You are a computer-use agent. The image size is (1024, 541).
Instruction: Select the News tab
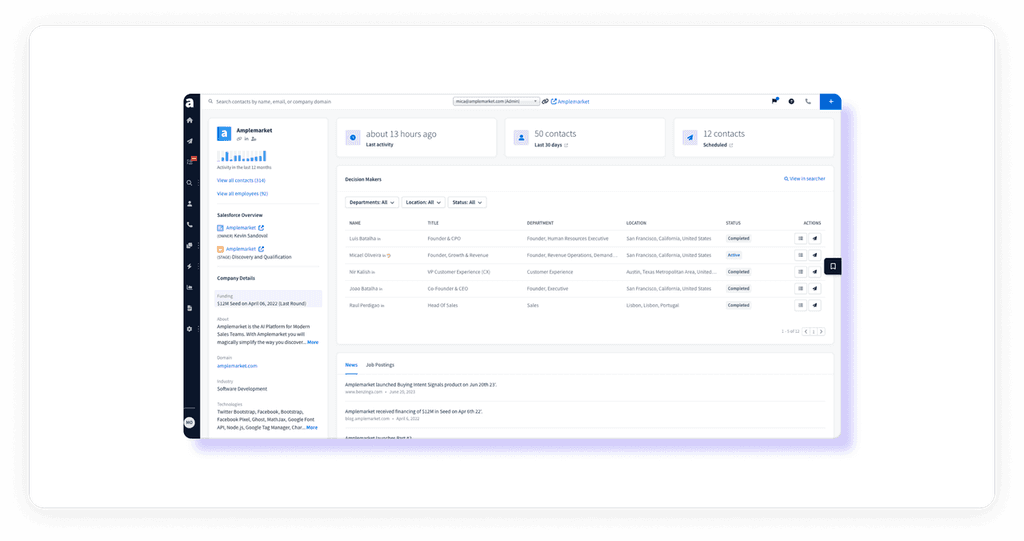(x=351, y=365)
